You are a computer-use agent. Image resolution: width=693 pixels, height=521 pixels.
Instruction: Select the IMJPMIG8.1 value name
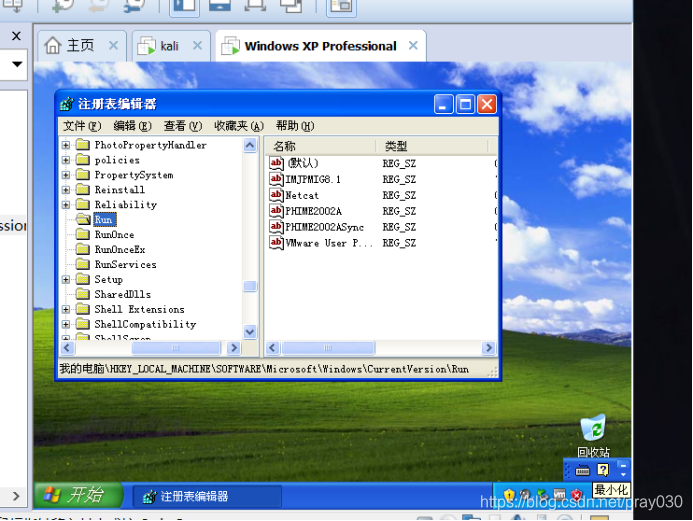[x=313, y=179]
